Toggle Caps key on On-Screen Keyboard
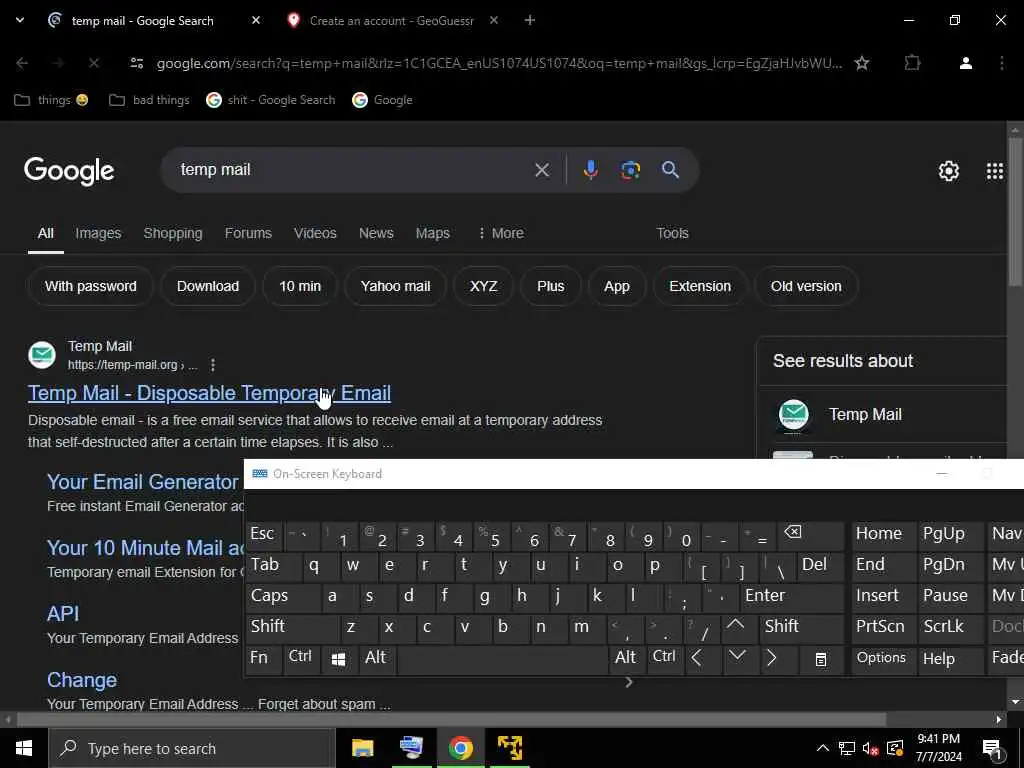The height and width of the screenshot is (768, 1024). [x=283, y=596]
